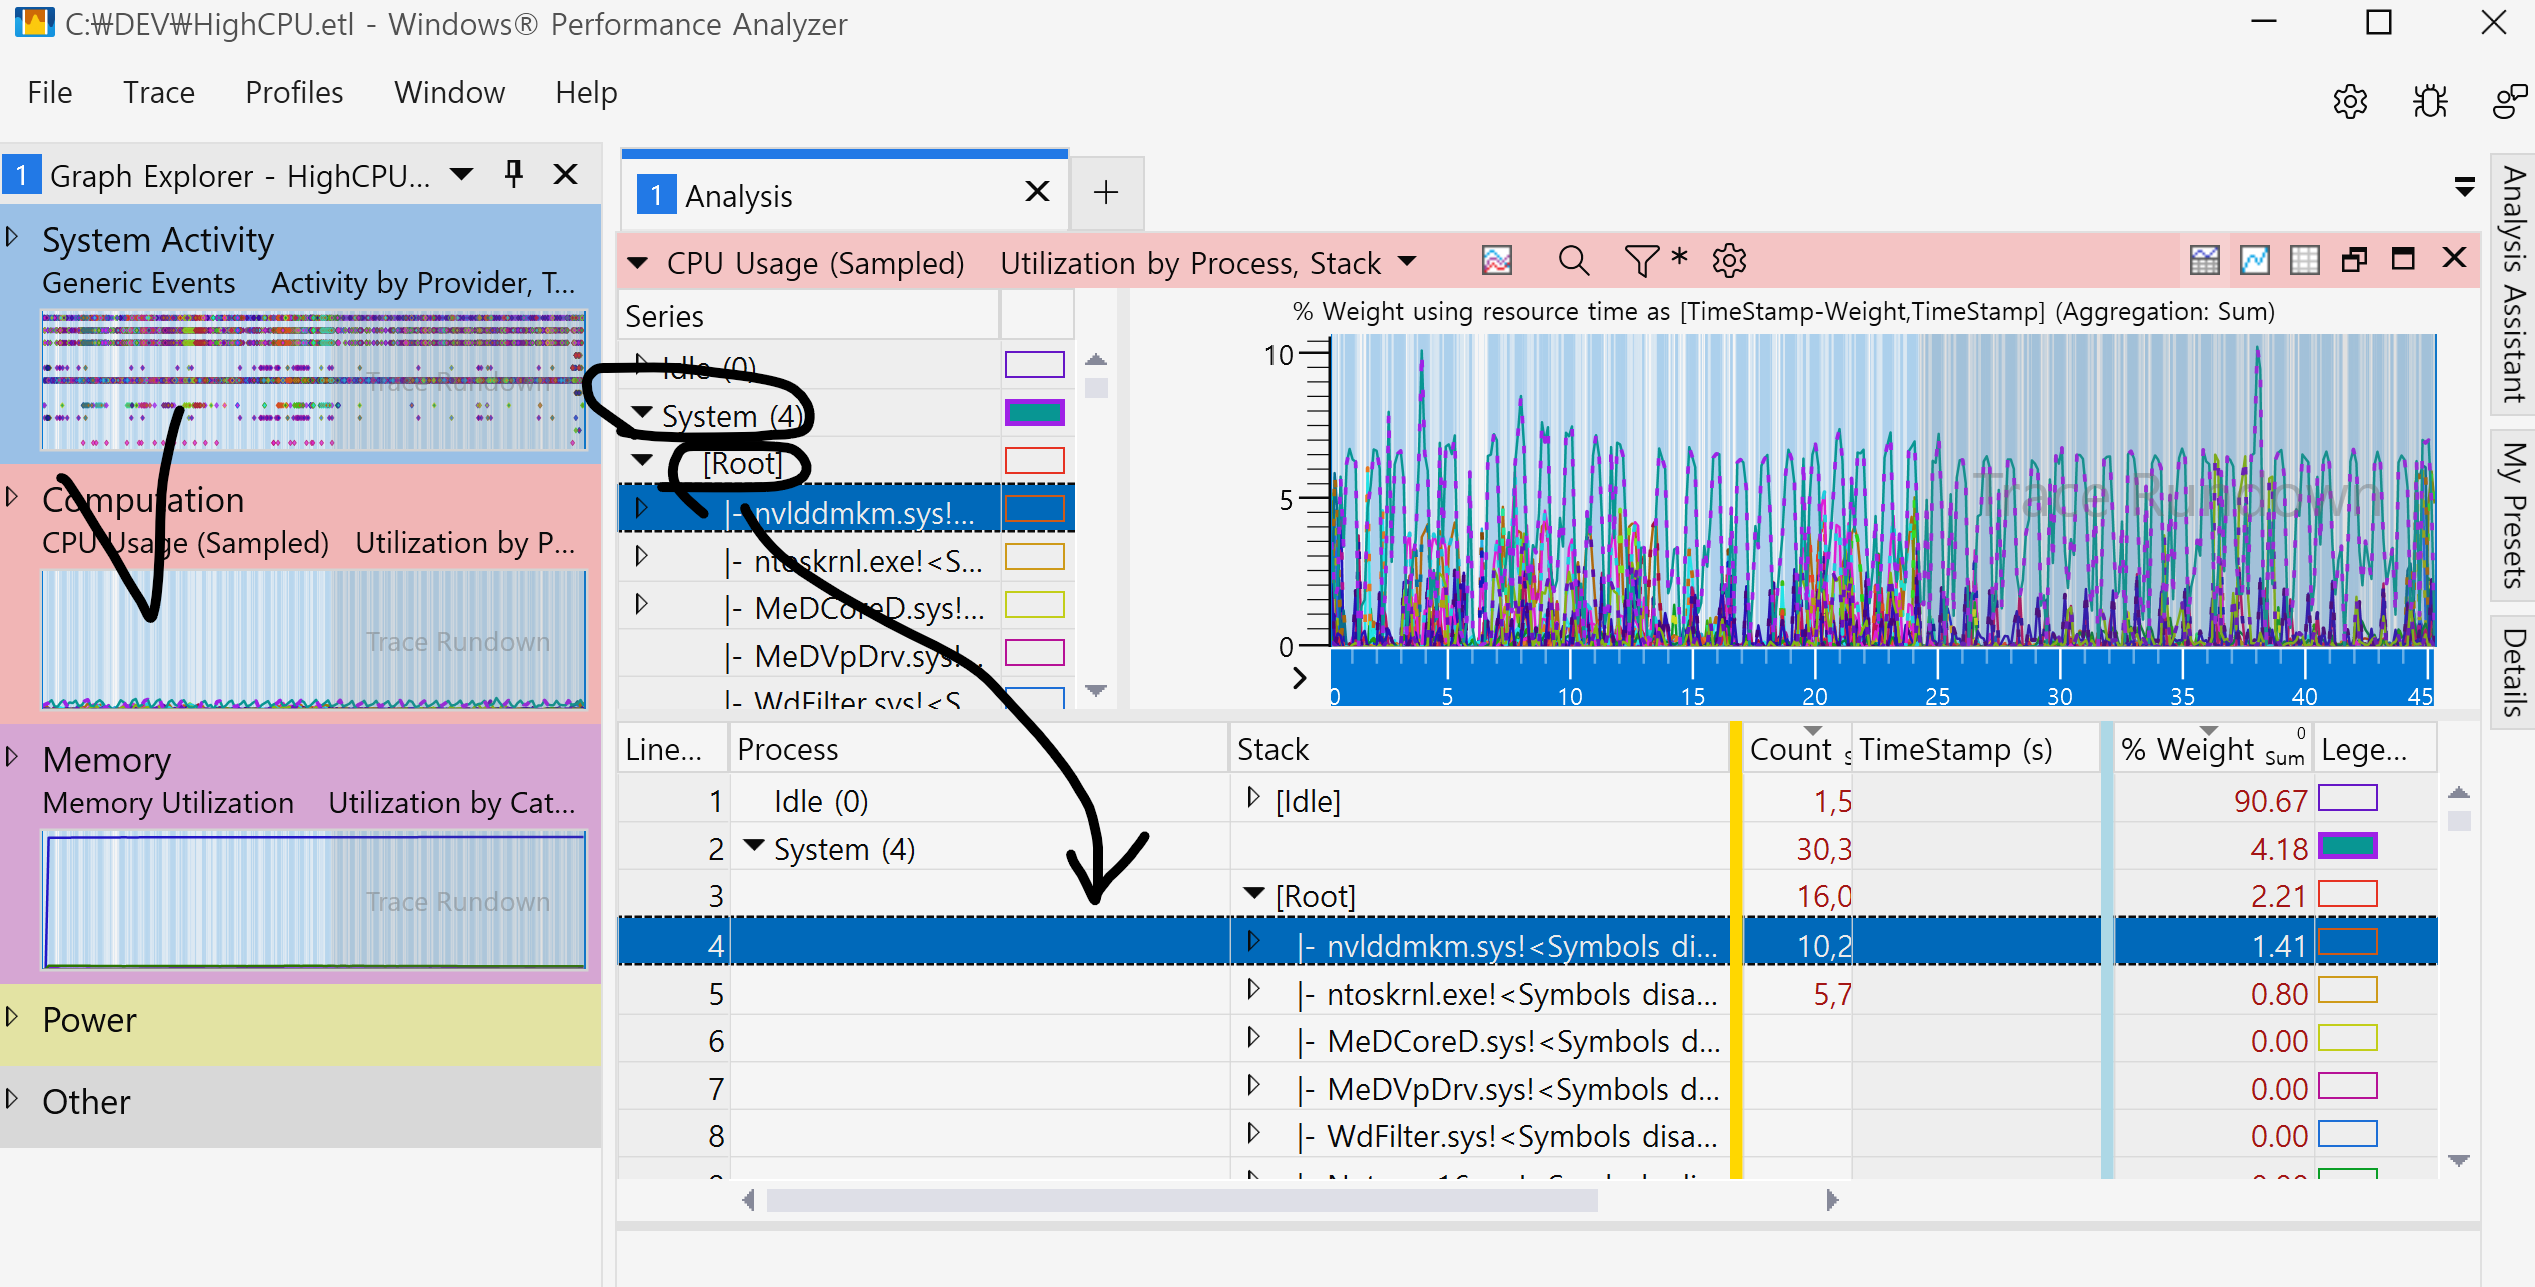Pin the Graph Explorer panel
This screenshot has height=1287, width=2535.
click(x=514, y=174)
